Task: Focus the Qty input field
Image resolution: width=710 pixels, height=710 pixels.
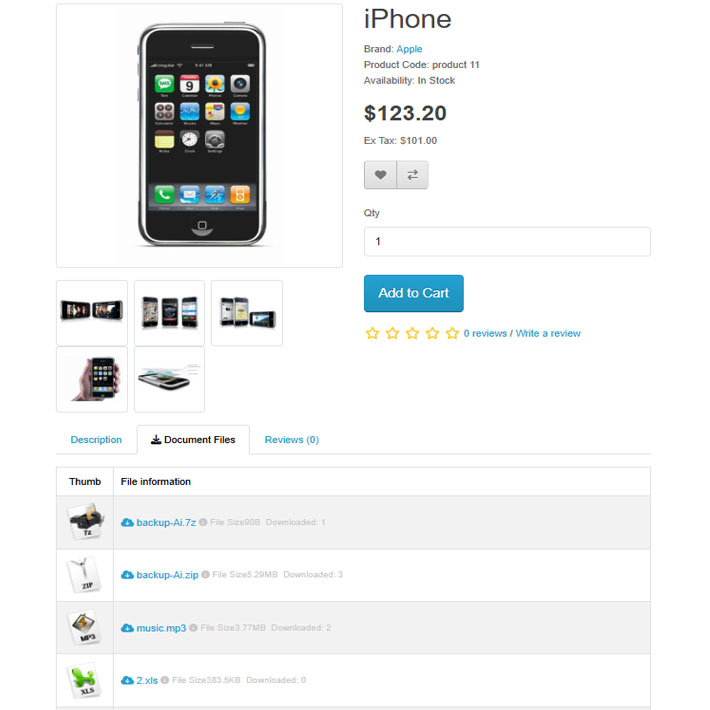Action: pos(507,242)
